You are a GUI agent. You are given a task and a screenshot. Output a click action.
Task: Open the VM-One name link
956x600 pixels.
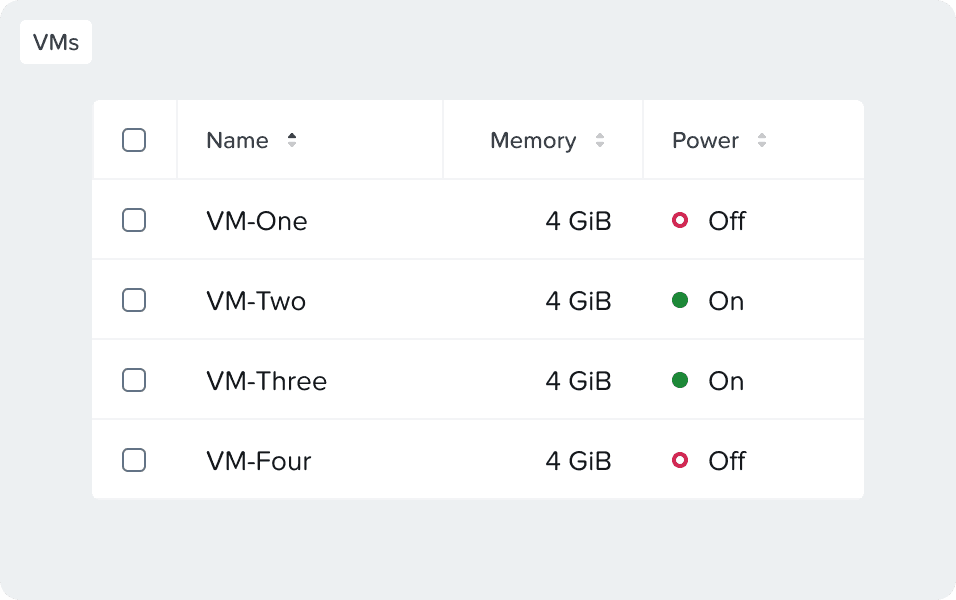tap(256, 220)
